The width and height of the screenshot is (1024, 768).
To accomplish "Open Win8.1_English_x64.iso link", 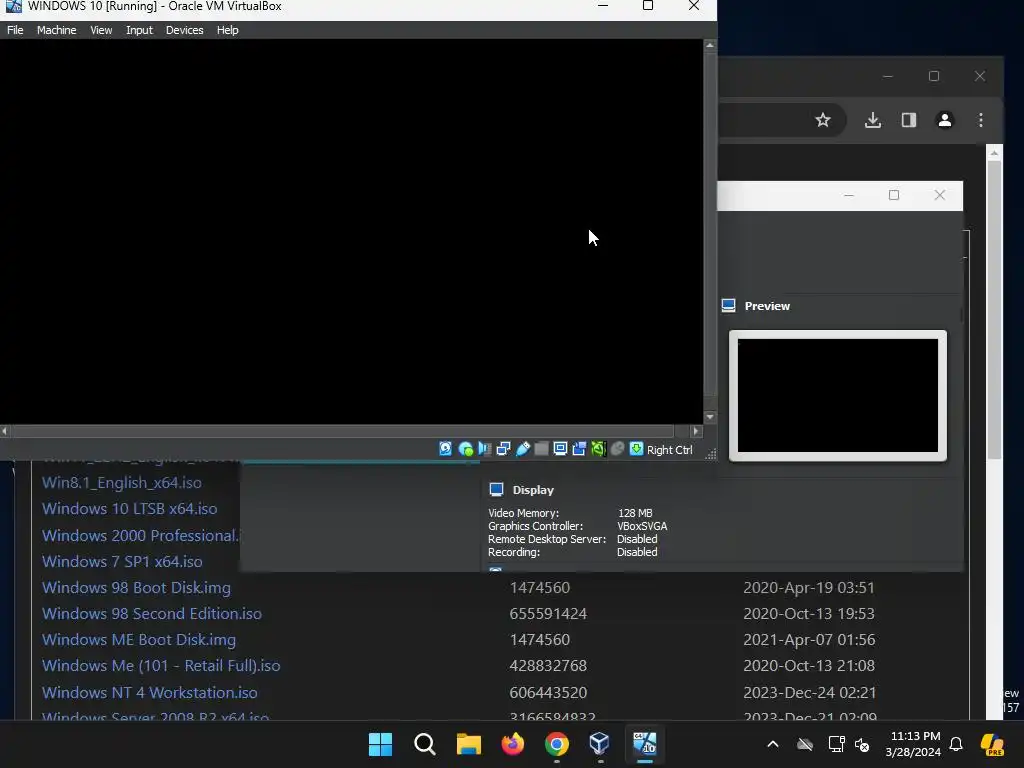I will click(121, 483).
